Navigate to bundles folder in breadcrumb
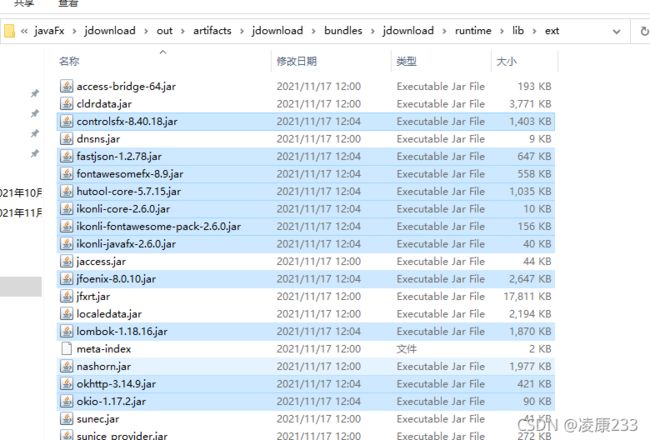Screen dimensions: 650x440 coord(343,31)
